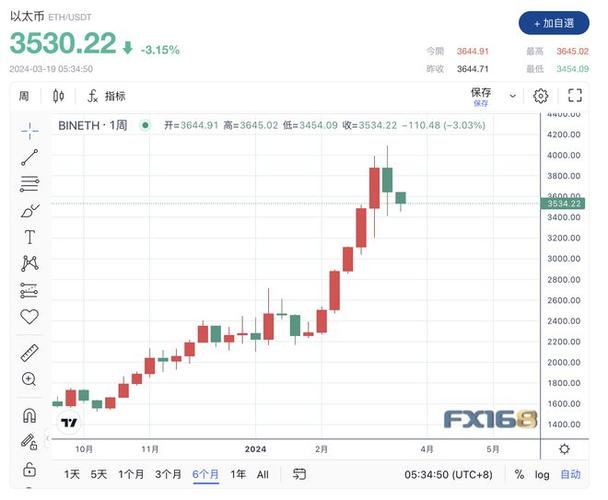Select the 3个月 time range

[168, 475]
